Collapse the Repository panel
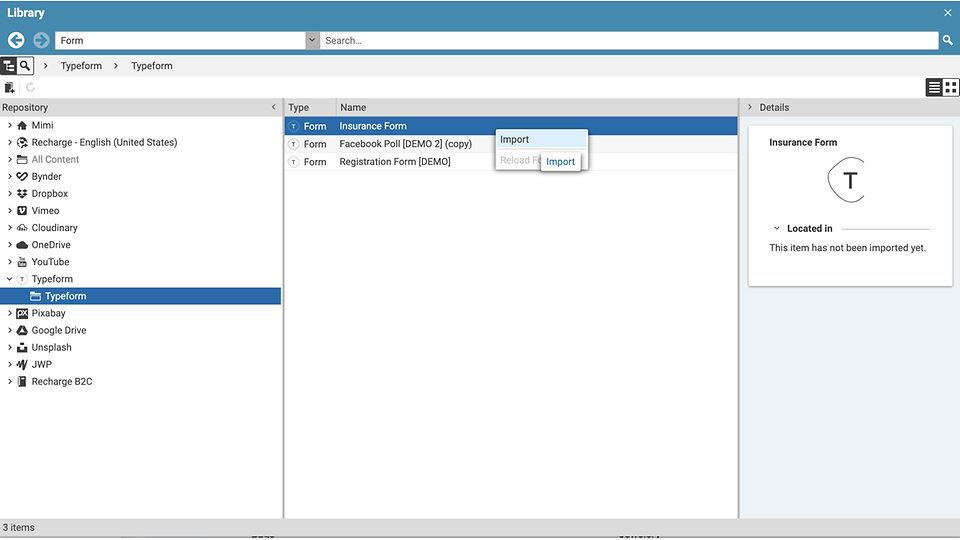This screenshot has width=960, height=540. [274, 107]
